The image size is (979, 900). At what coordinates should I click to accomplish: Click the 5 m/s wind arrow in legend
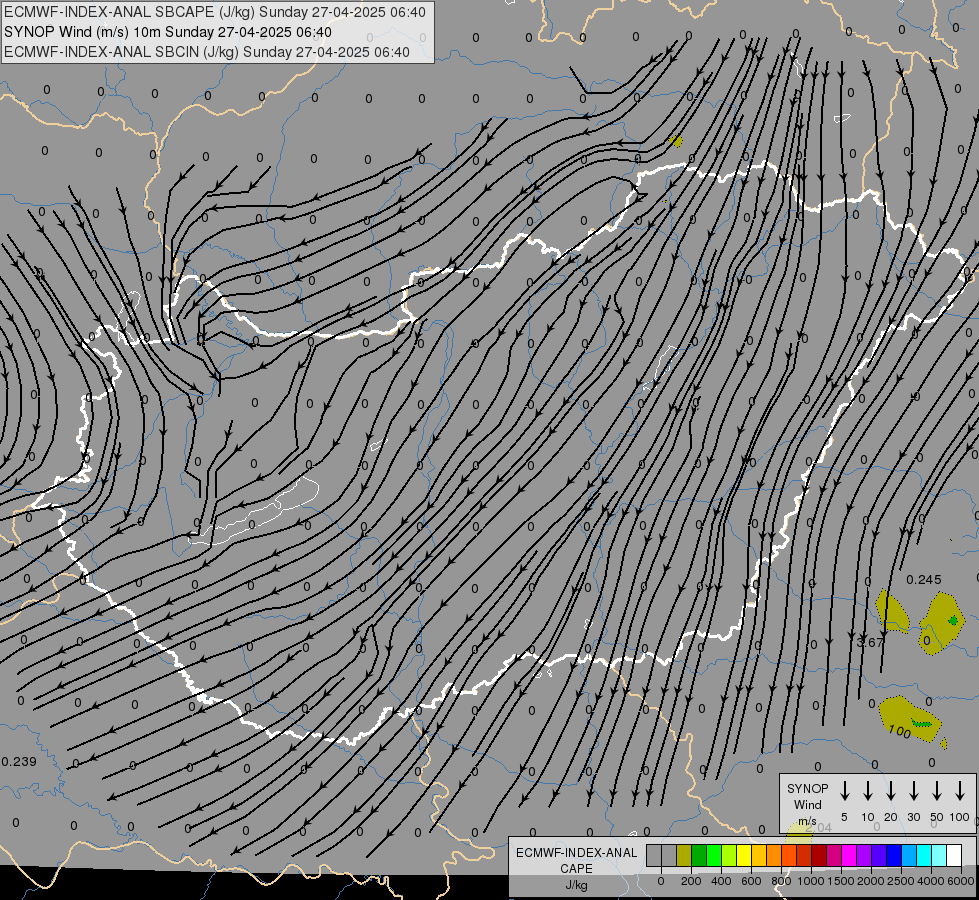point(844,791)
